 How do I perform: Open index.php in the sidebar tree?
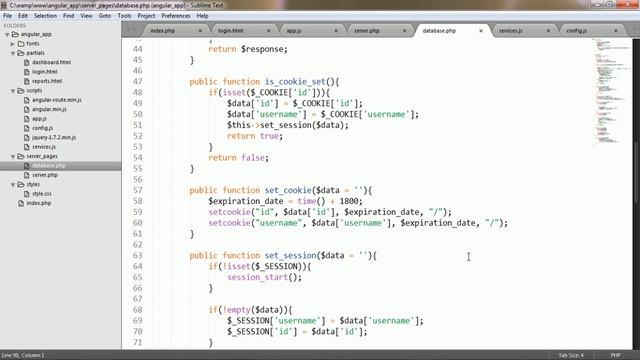coord(39,203)
